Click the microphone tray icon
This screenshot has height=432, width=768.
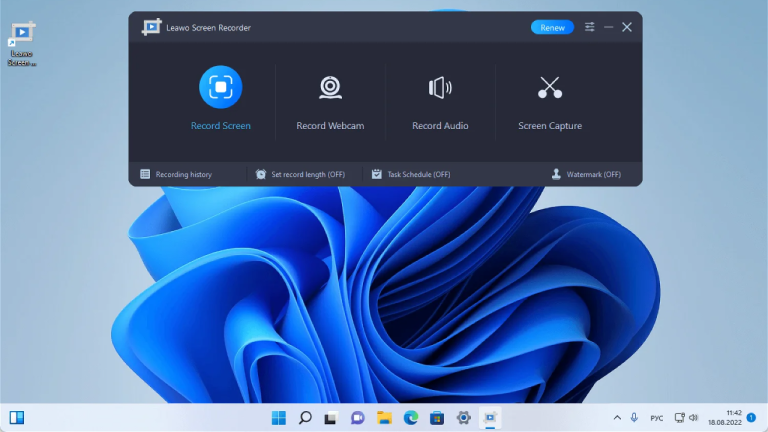634,417
